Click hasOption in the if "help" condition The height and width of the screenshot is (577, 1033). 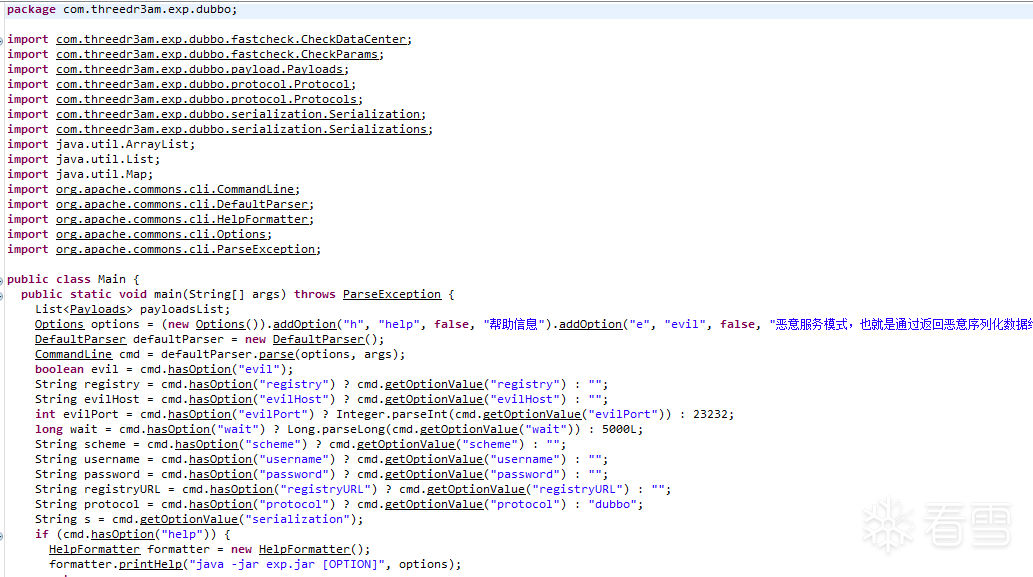123,535
